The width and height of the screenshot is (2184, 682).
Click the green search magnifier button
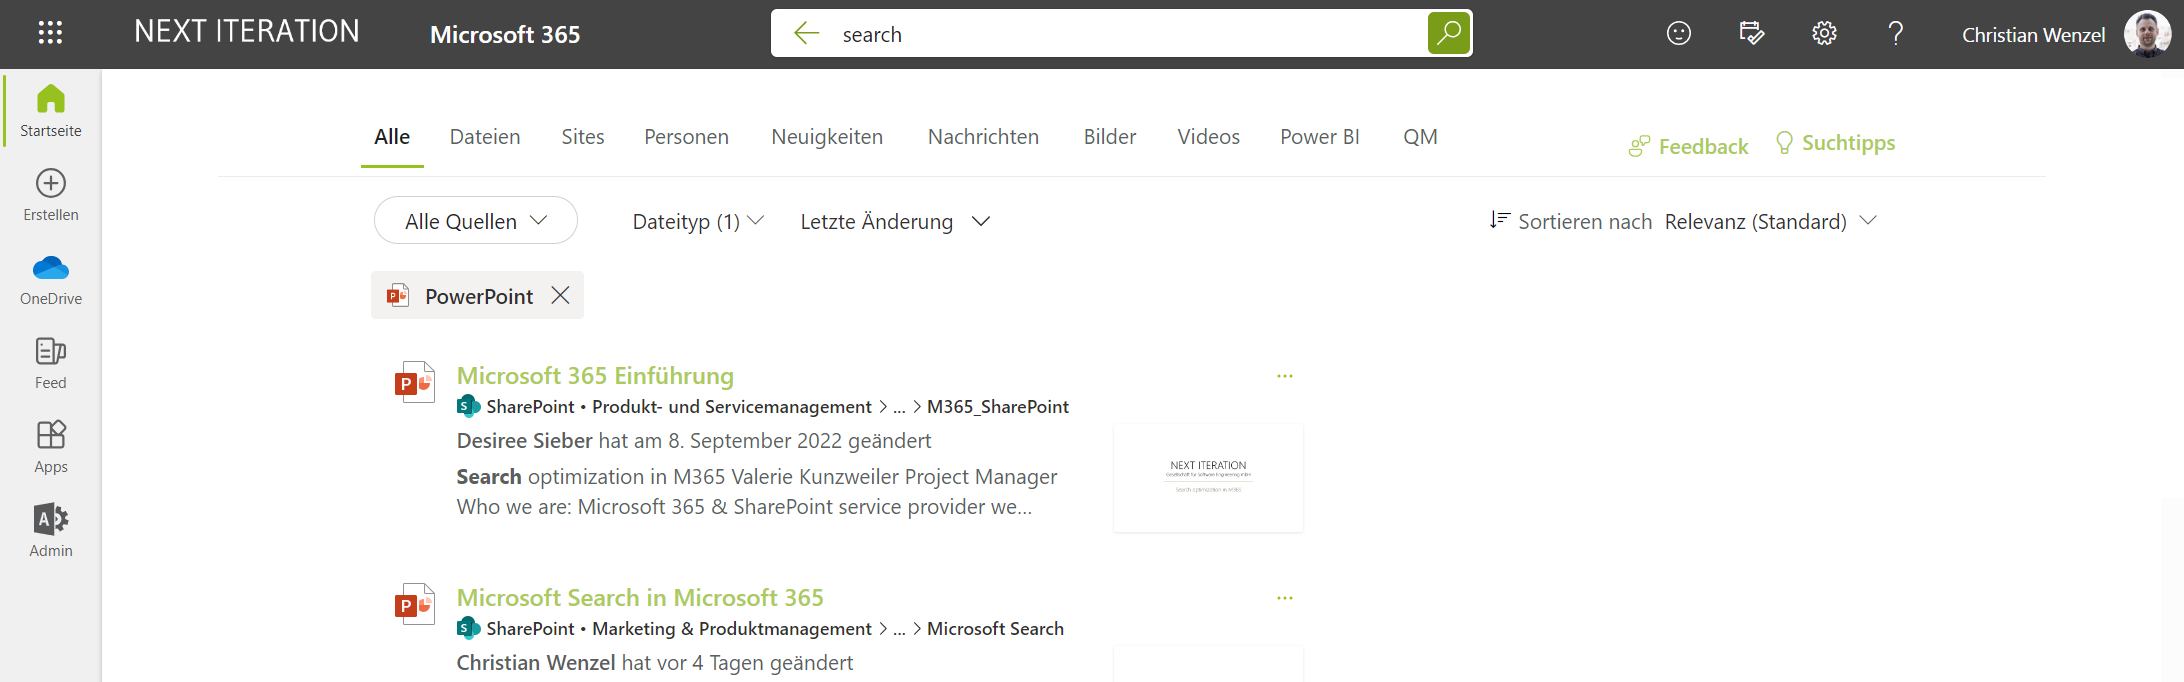point(1448,34)
